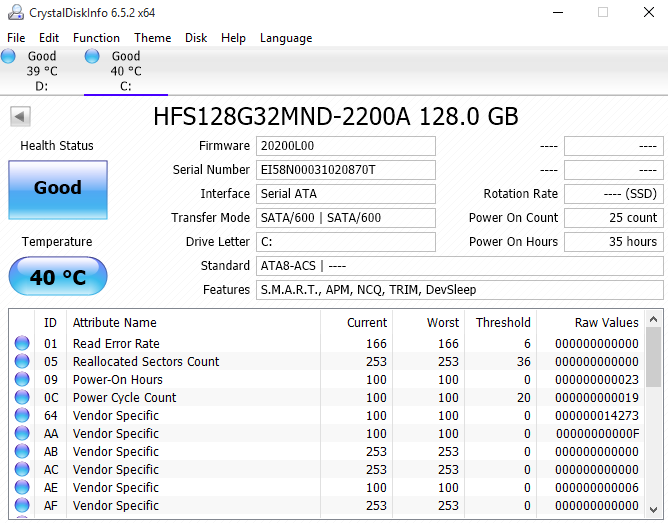This screenshot has width=668, height=523.
Task: Open the Disk menu
Action: [x=196, y=38]
